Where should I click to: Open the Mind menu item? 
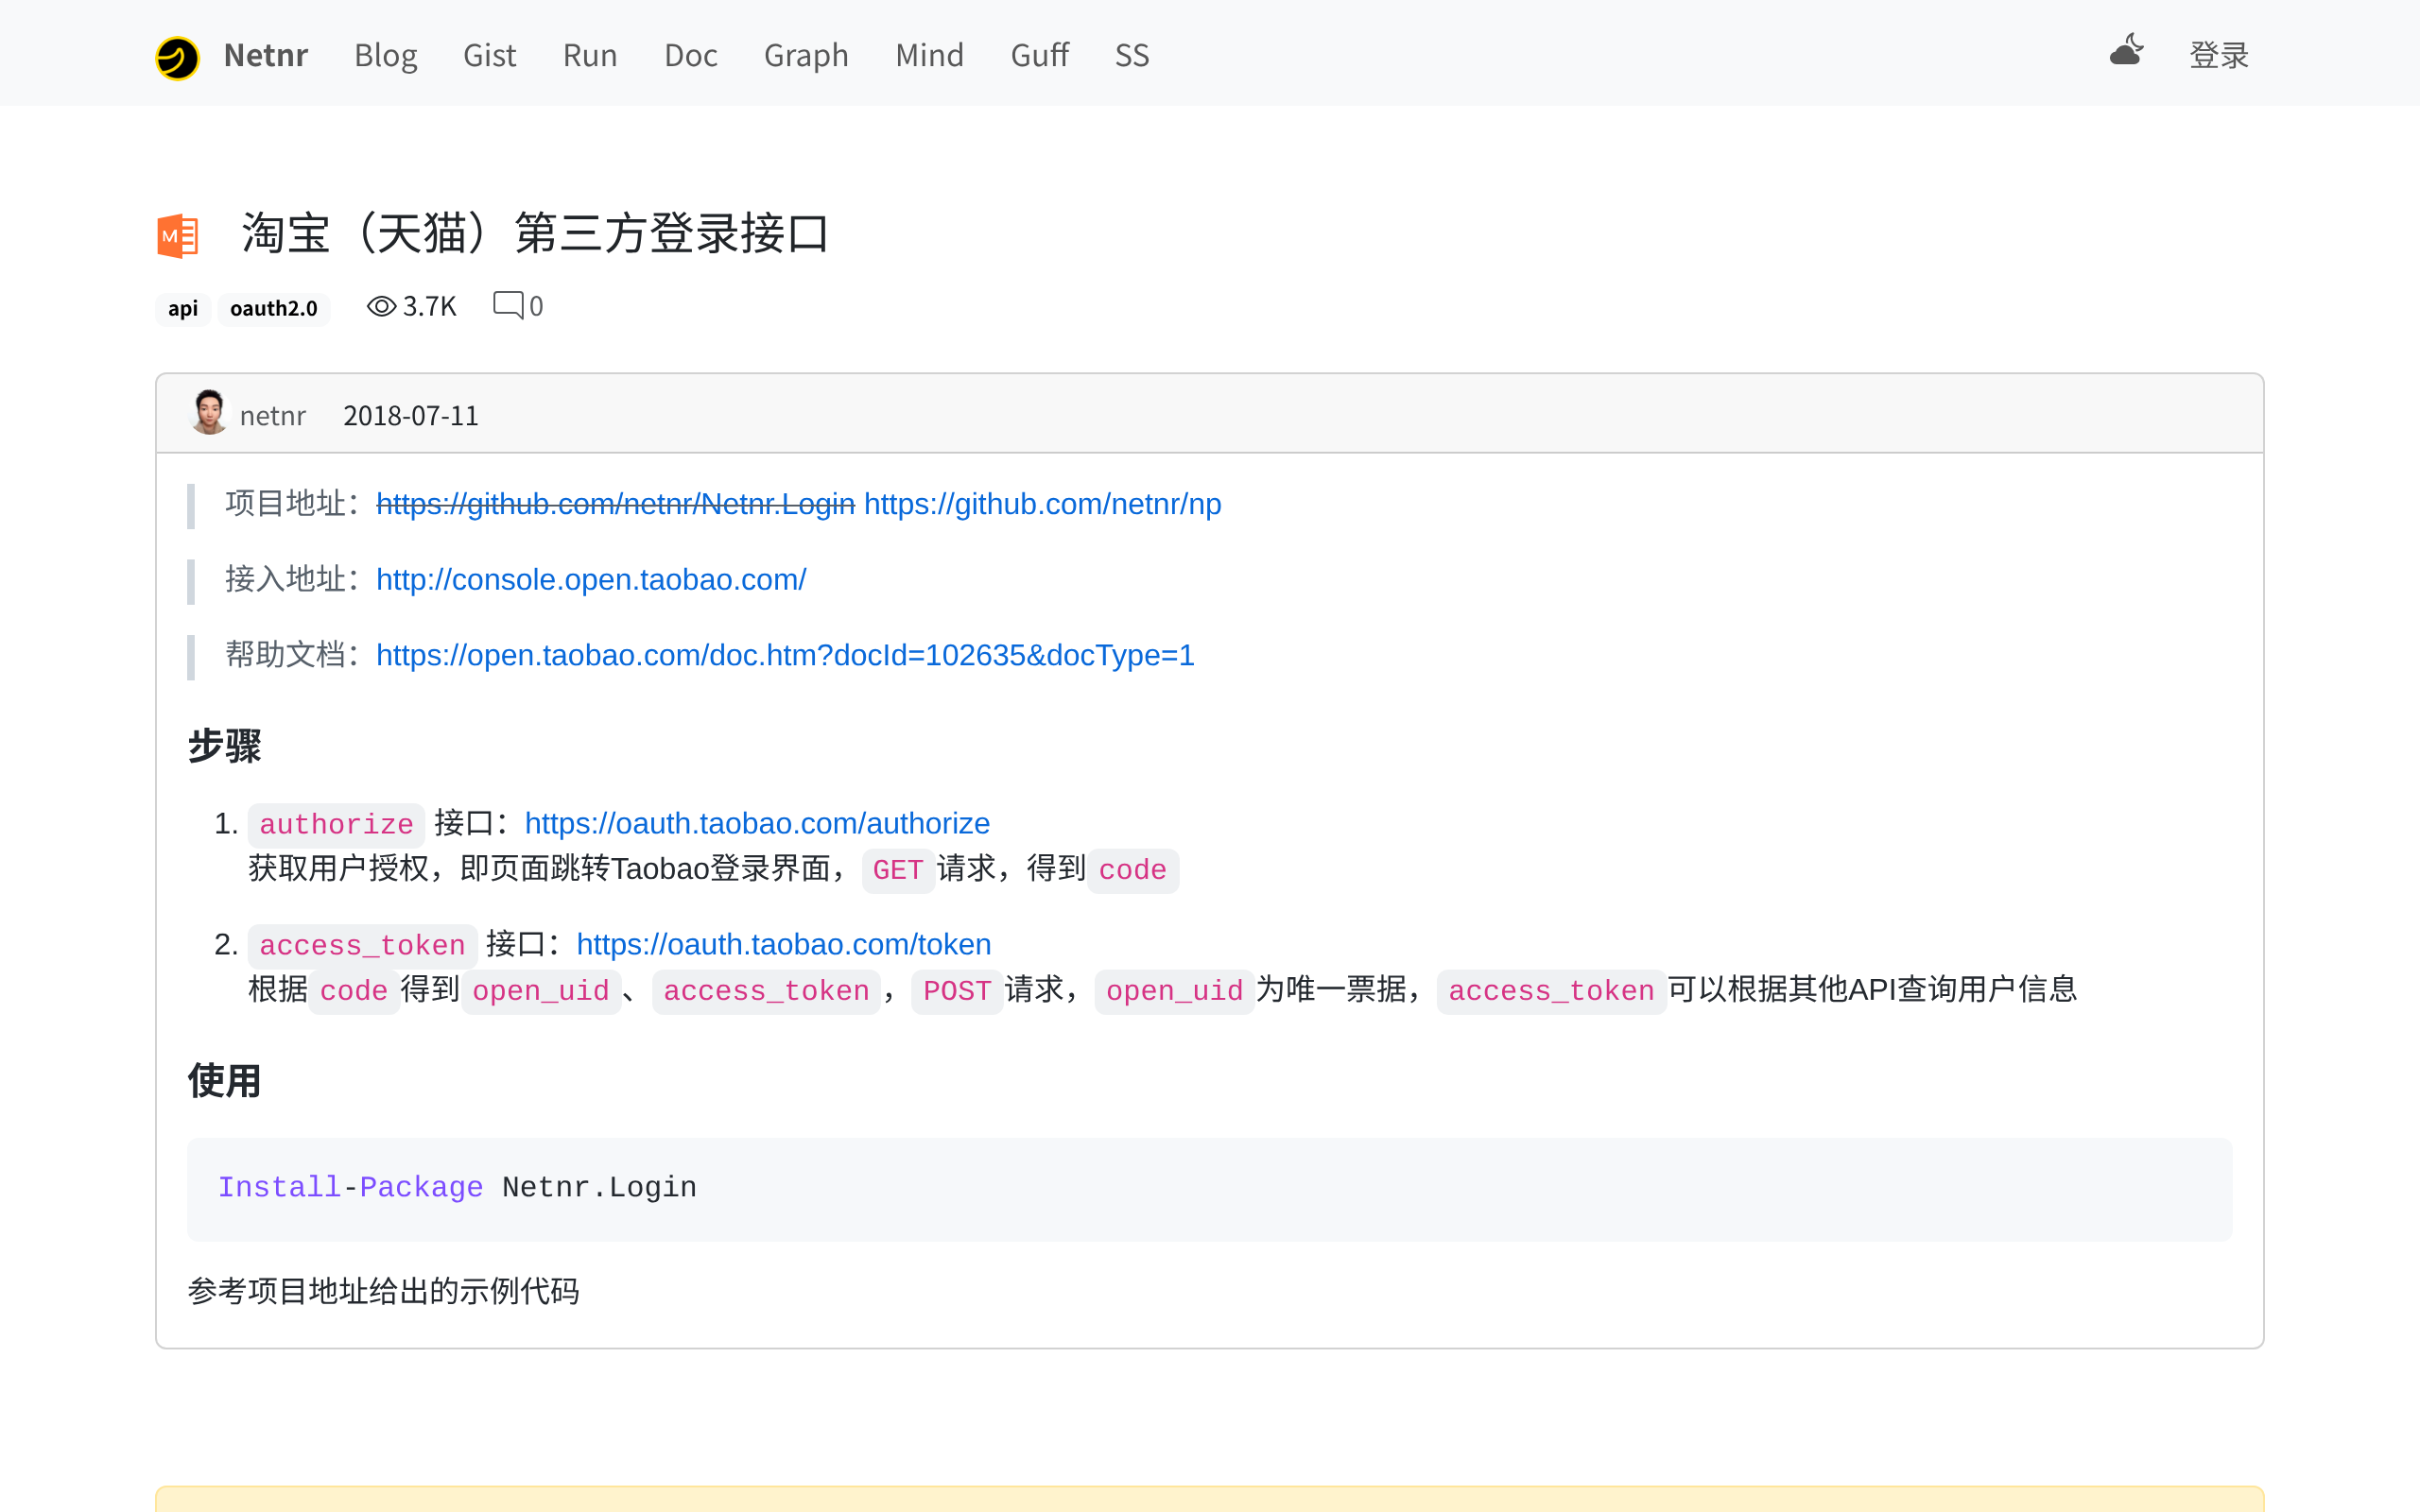929,55
